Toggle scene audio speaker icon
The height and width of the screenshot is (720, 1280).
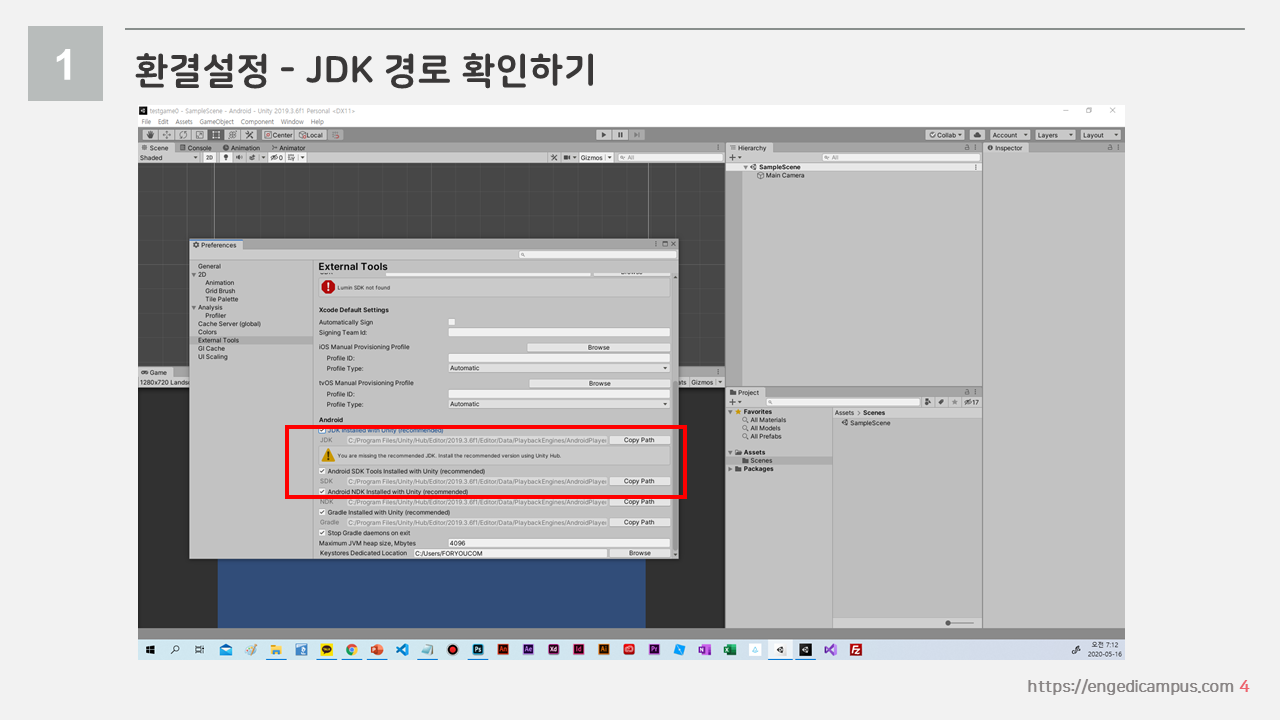(239, 157)
